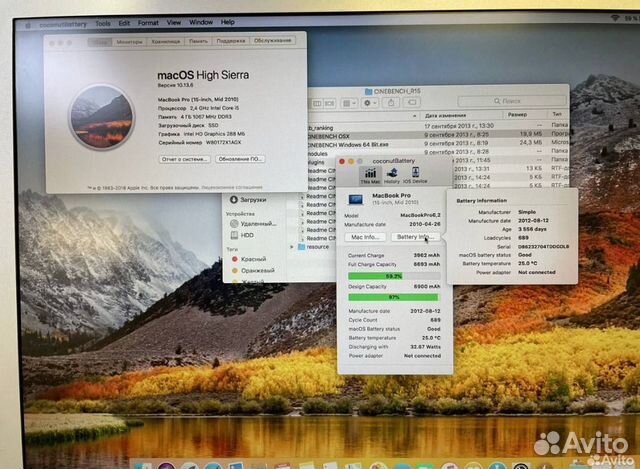
Task: Click the name column sort arrow in Finder
Action: coord(414,116)
